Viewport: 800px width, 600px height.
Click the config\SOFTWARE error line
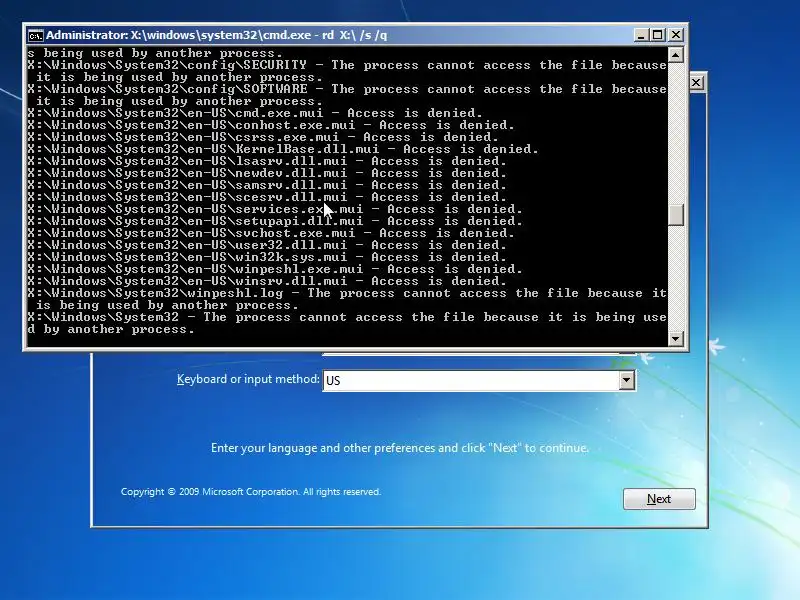click(x=347, y=95)
